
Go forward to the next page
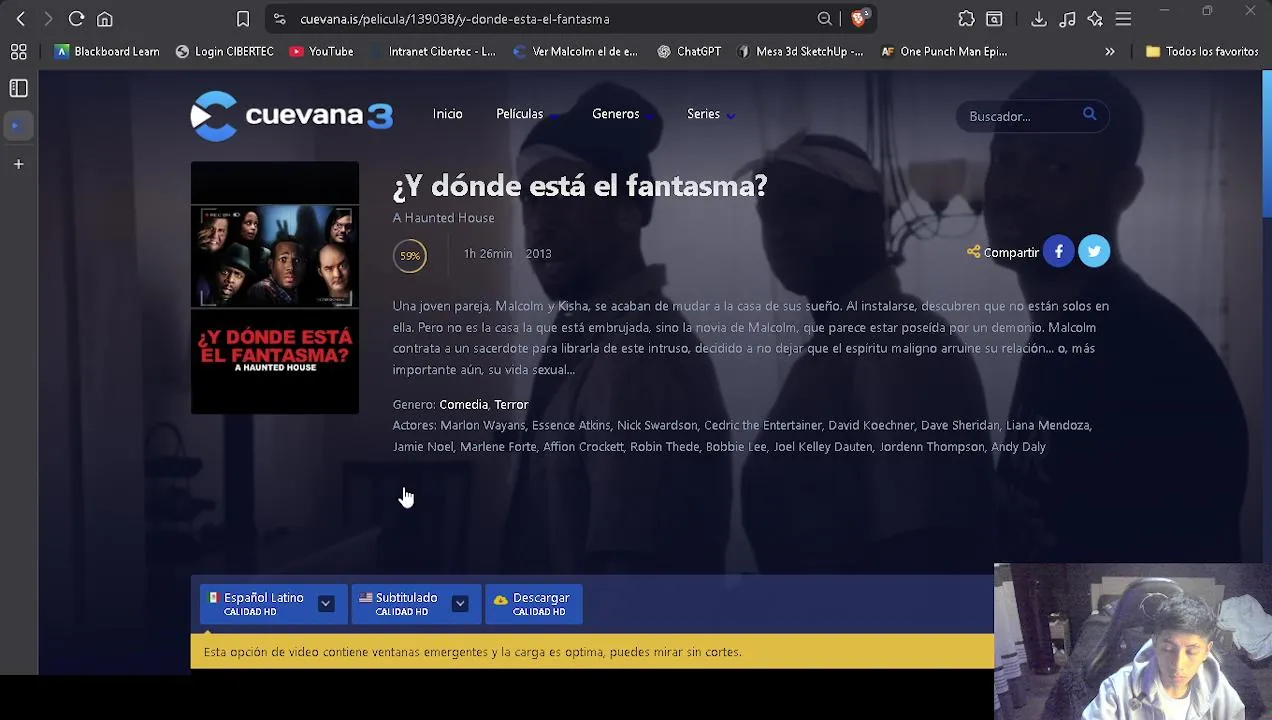coord(48,19)
